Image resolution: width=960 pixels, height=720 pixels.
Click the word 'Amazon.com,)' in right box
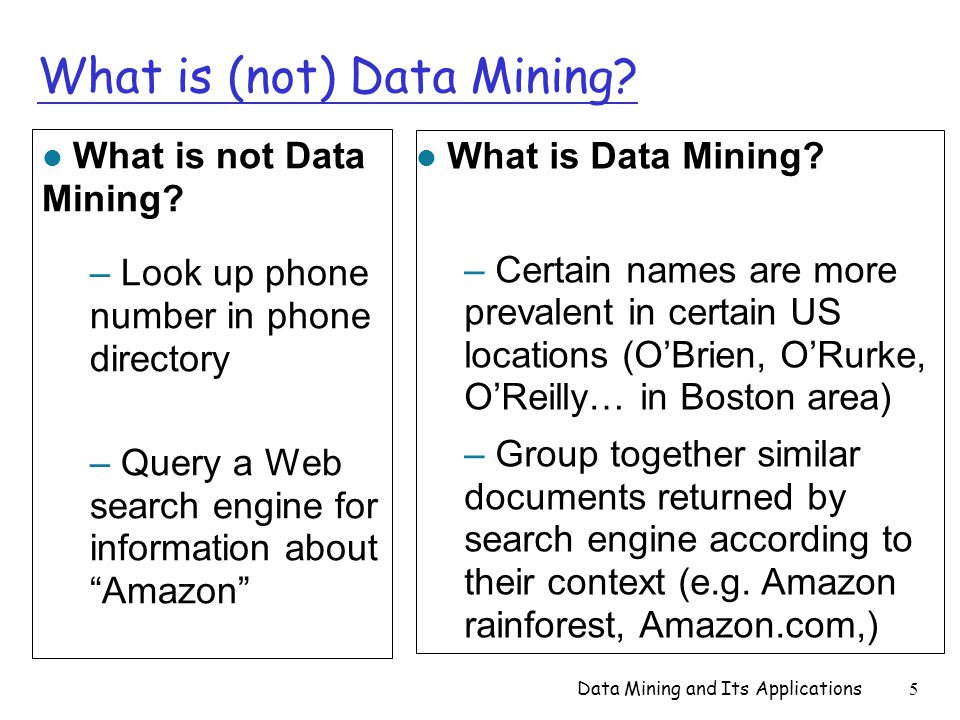pos(759,626)
